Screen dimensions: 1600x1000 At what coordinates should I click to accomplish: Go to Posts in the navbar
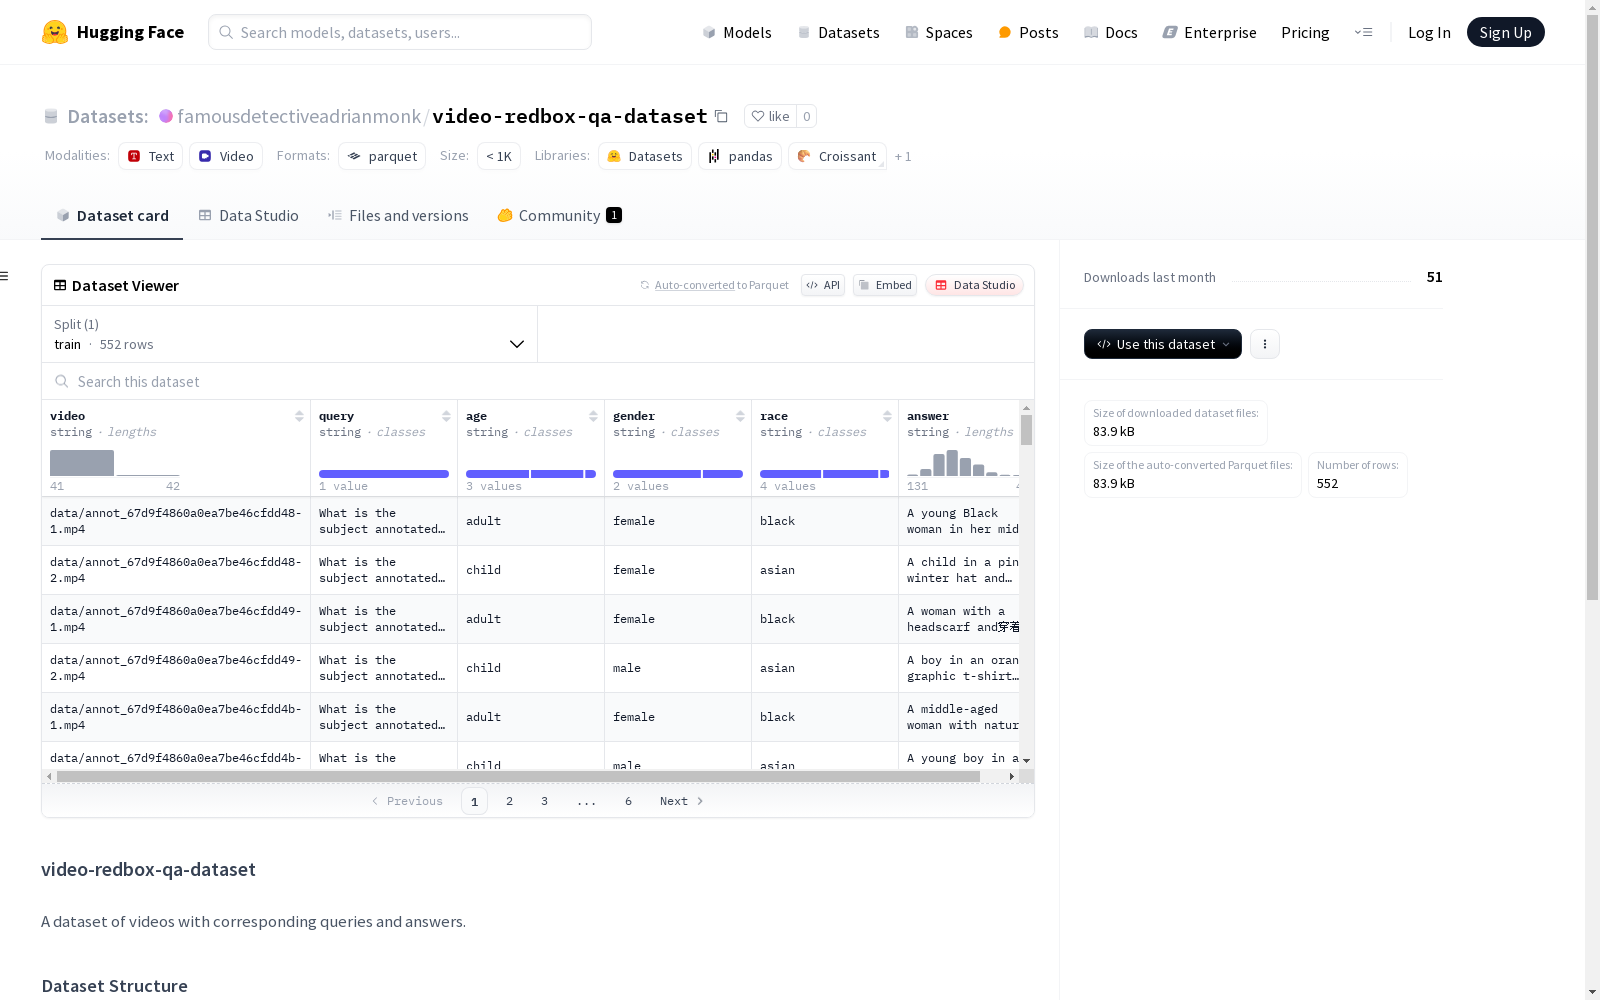tap(1028, 32)
